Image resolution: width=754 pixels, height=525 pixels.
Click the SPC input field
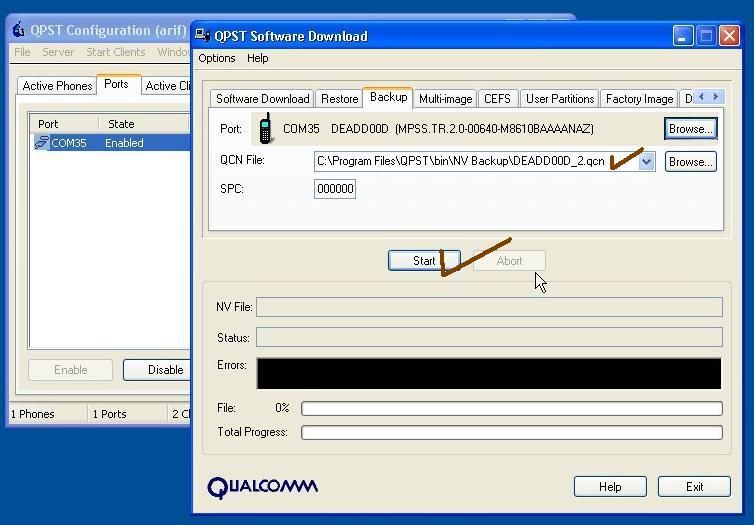(x=335, y=189)
